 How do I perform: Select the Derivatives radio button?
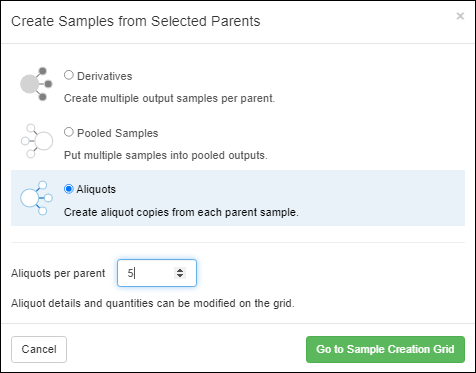click(69, 75)
